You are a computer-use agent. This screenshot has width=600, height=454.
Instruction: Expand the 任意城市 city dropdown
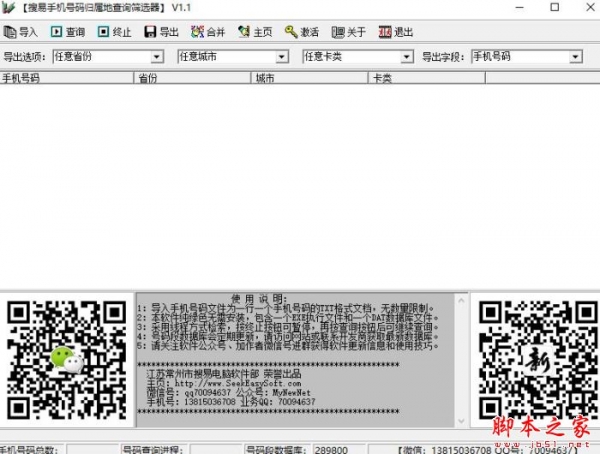click(x=282, y=57)
